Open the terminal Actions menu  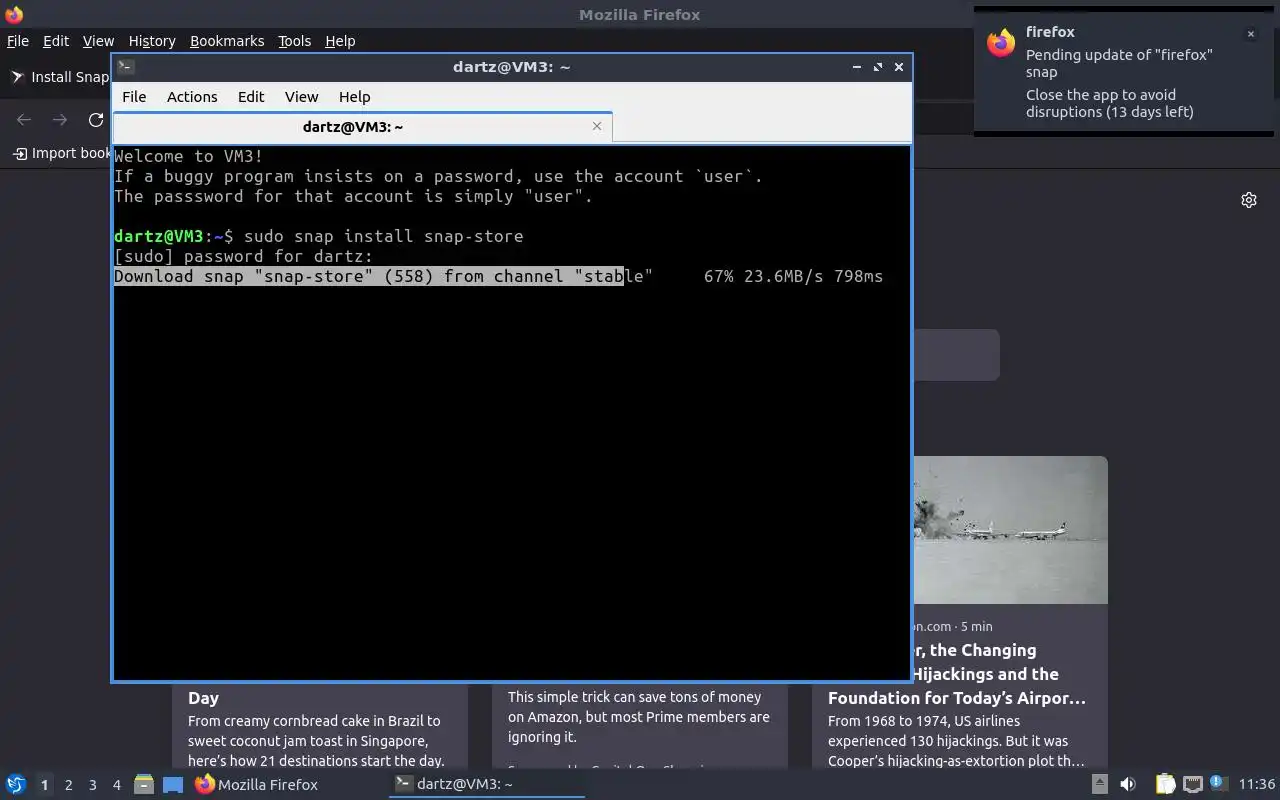192,97
